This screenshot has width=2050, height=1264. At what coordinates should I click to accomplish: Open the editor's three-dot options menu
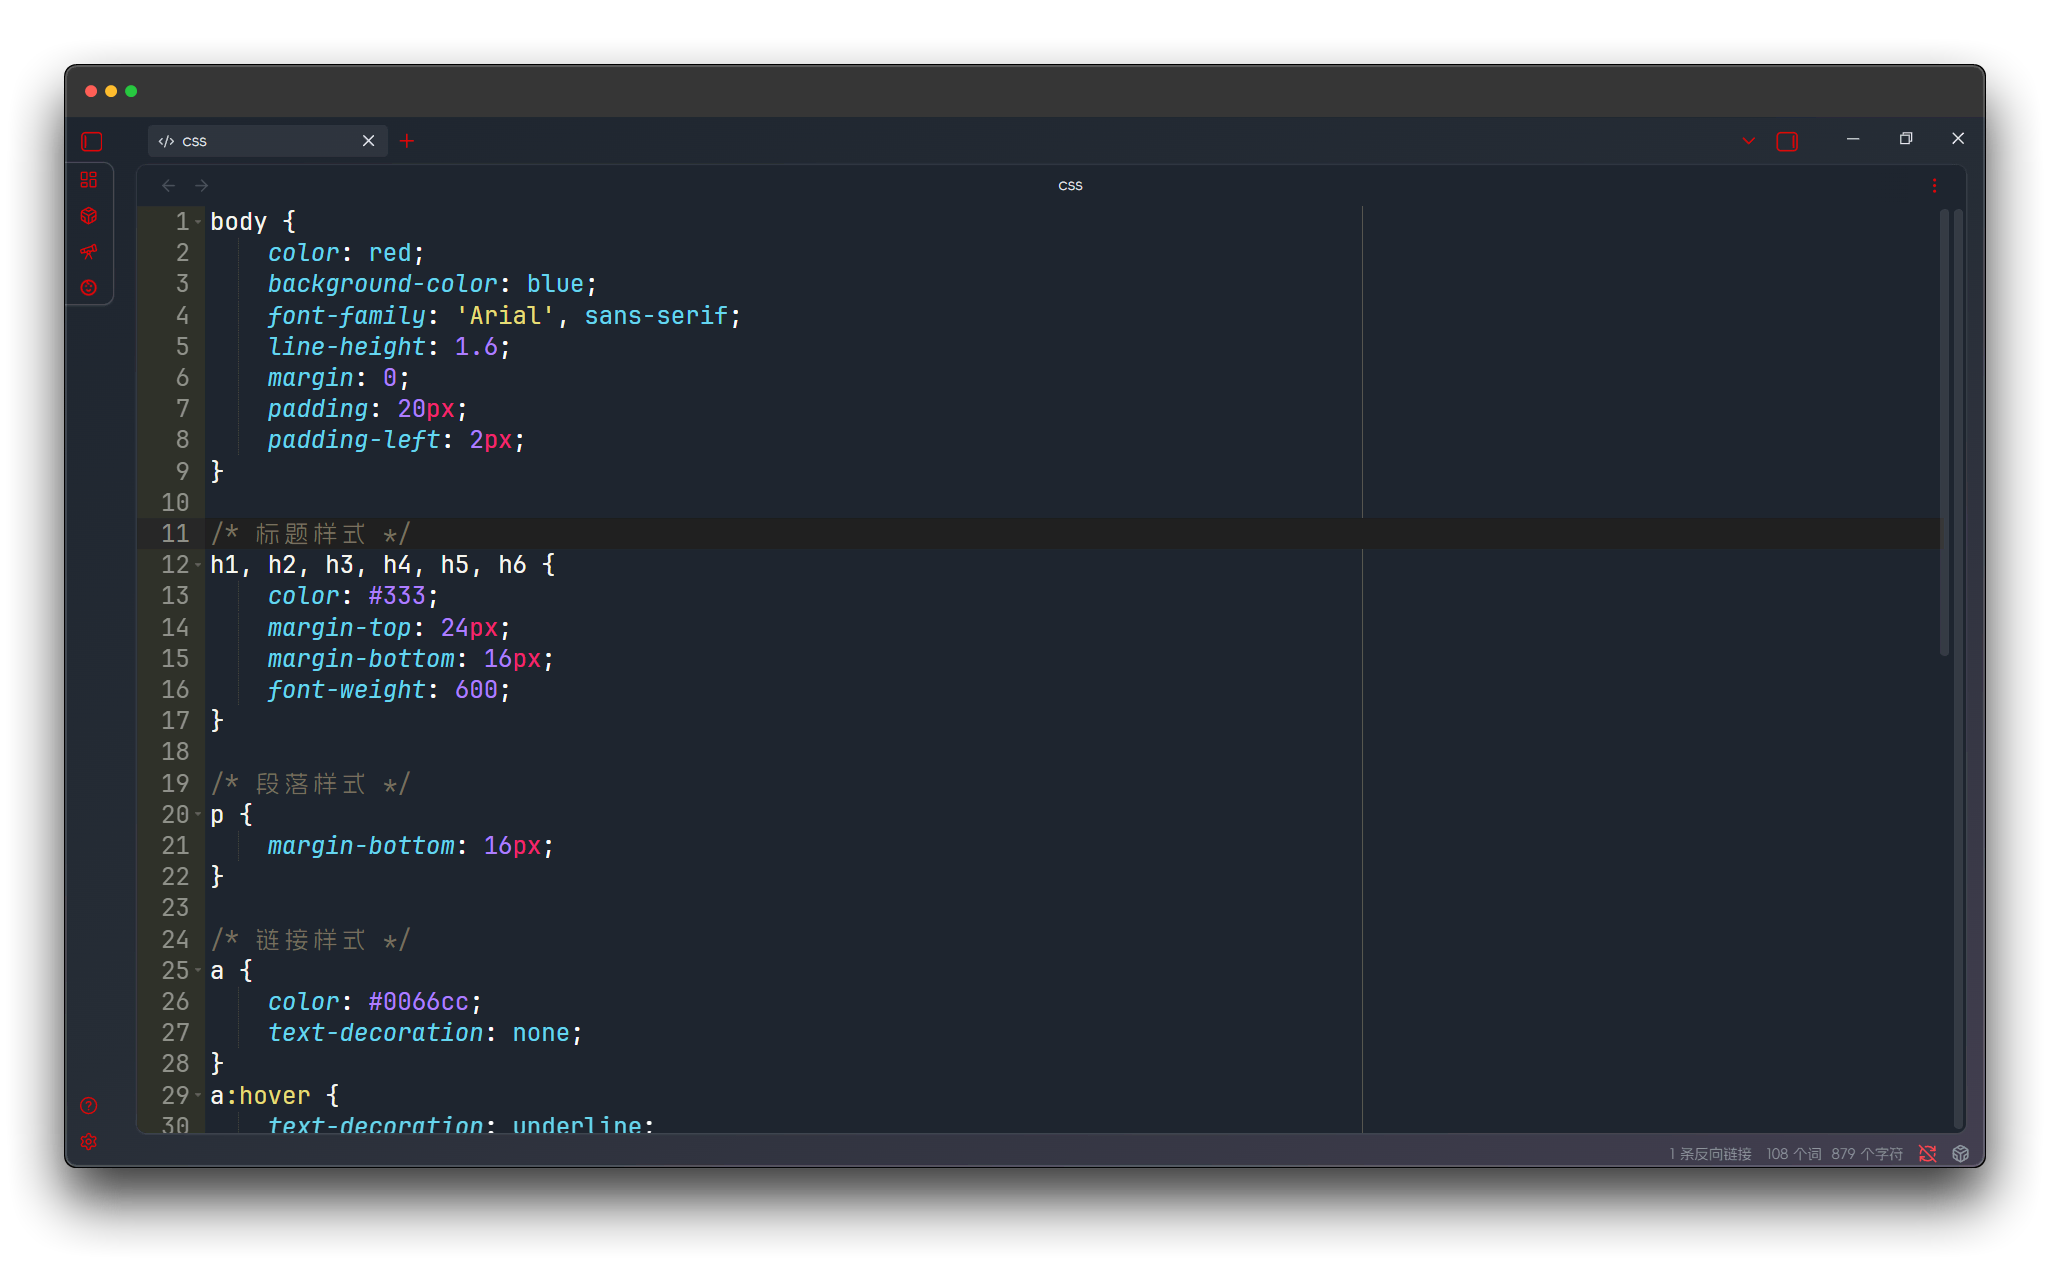tap(1934, 184)
